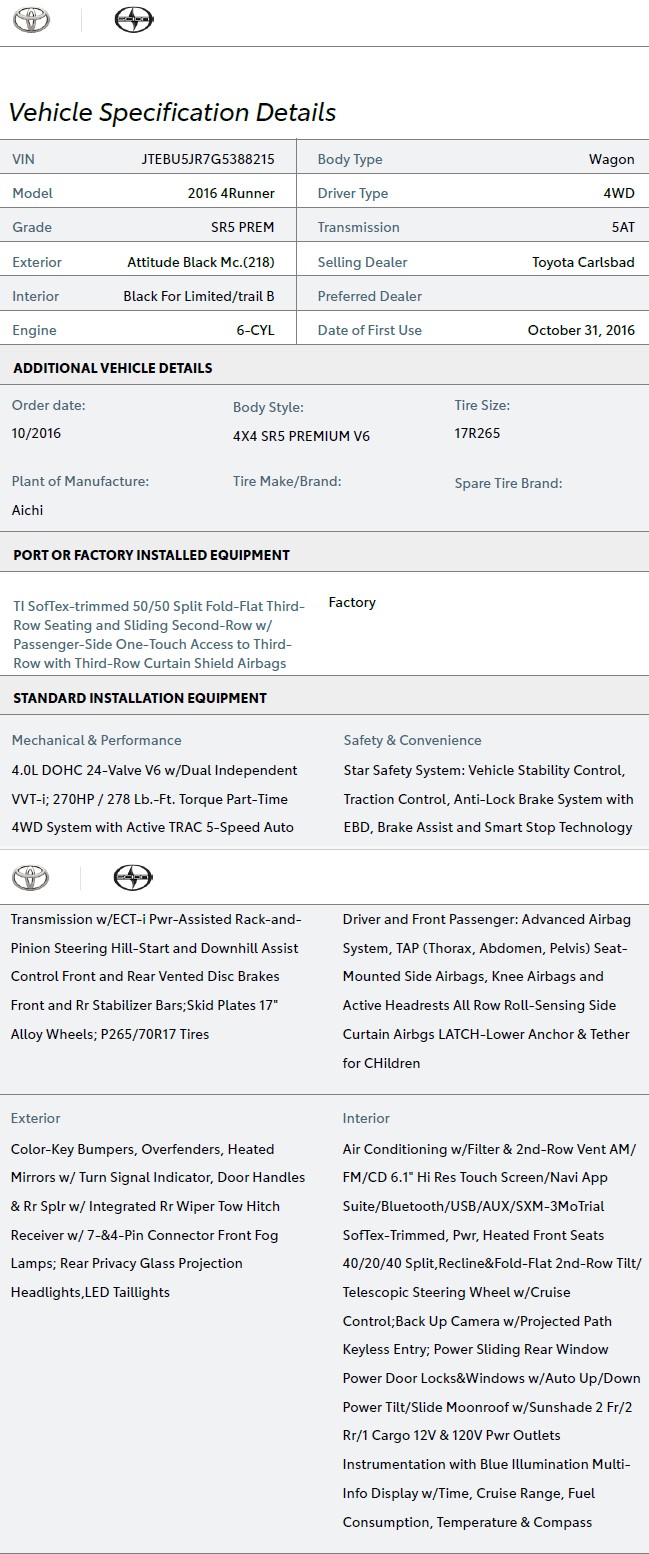Click the Air Conditioning w/Filter line
Screen dimensions: 649x1554
click(x=489, y=1149)
